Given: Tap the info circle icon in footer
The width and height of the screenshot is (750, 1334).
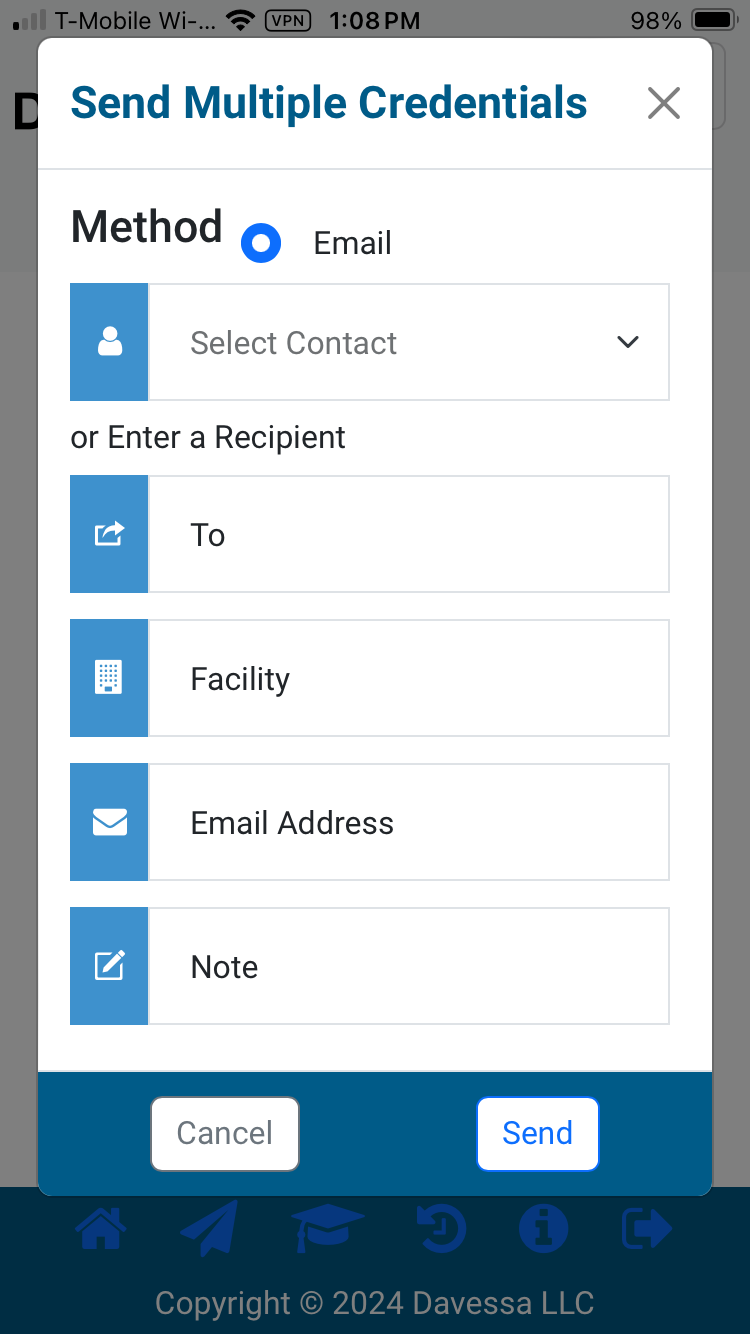Looking at the screenshot, I should coord(544,1229).
